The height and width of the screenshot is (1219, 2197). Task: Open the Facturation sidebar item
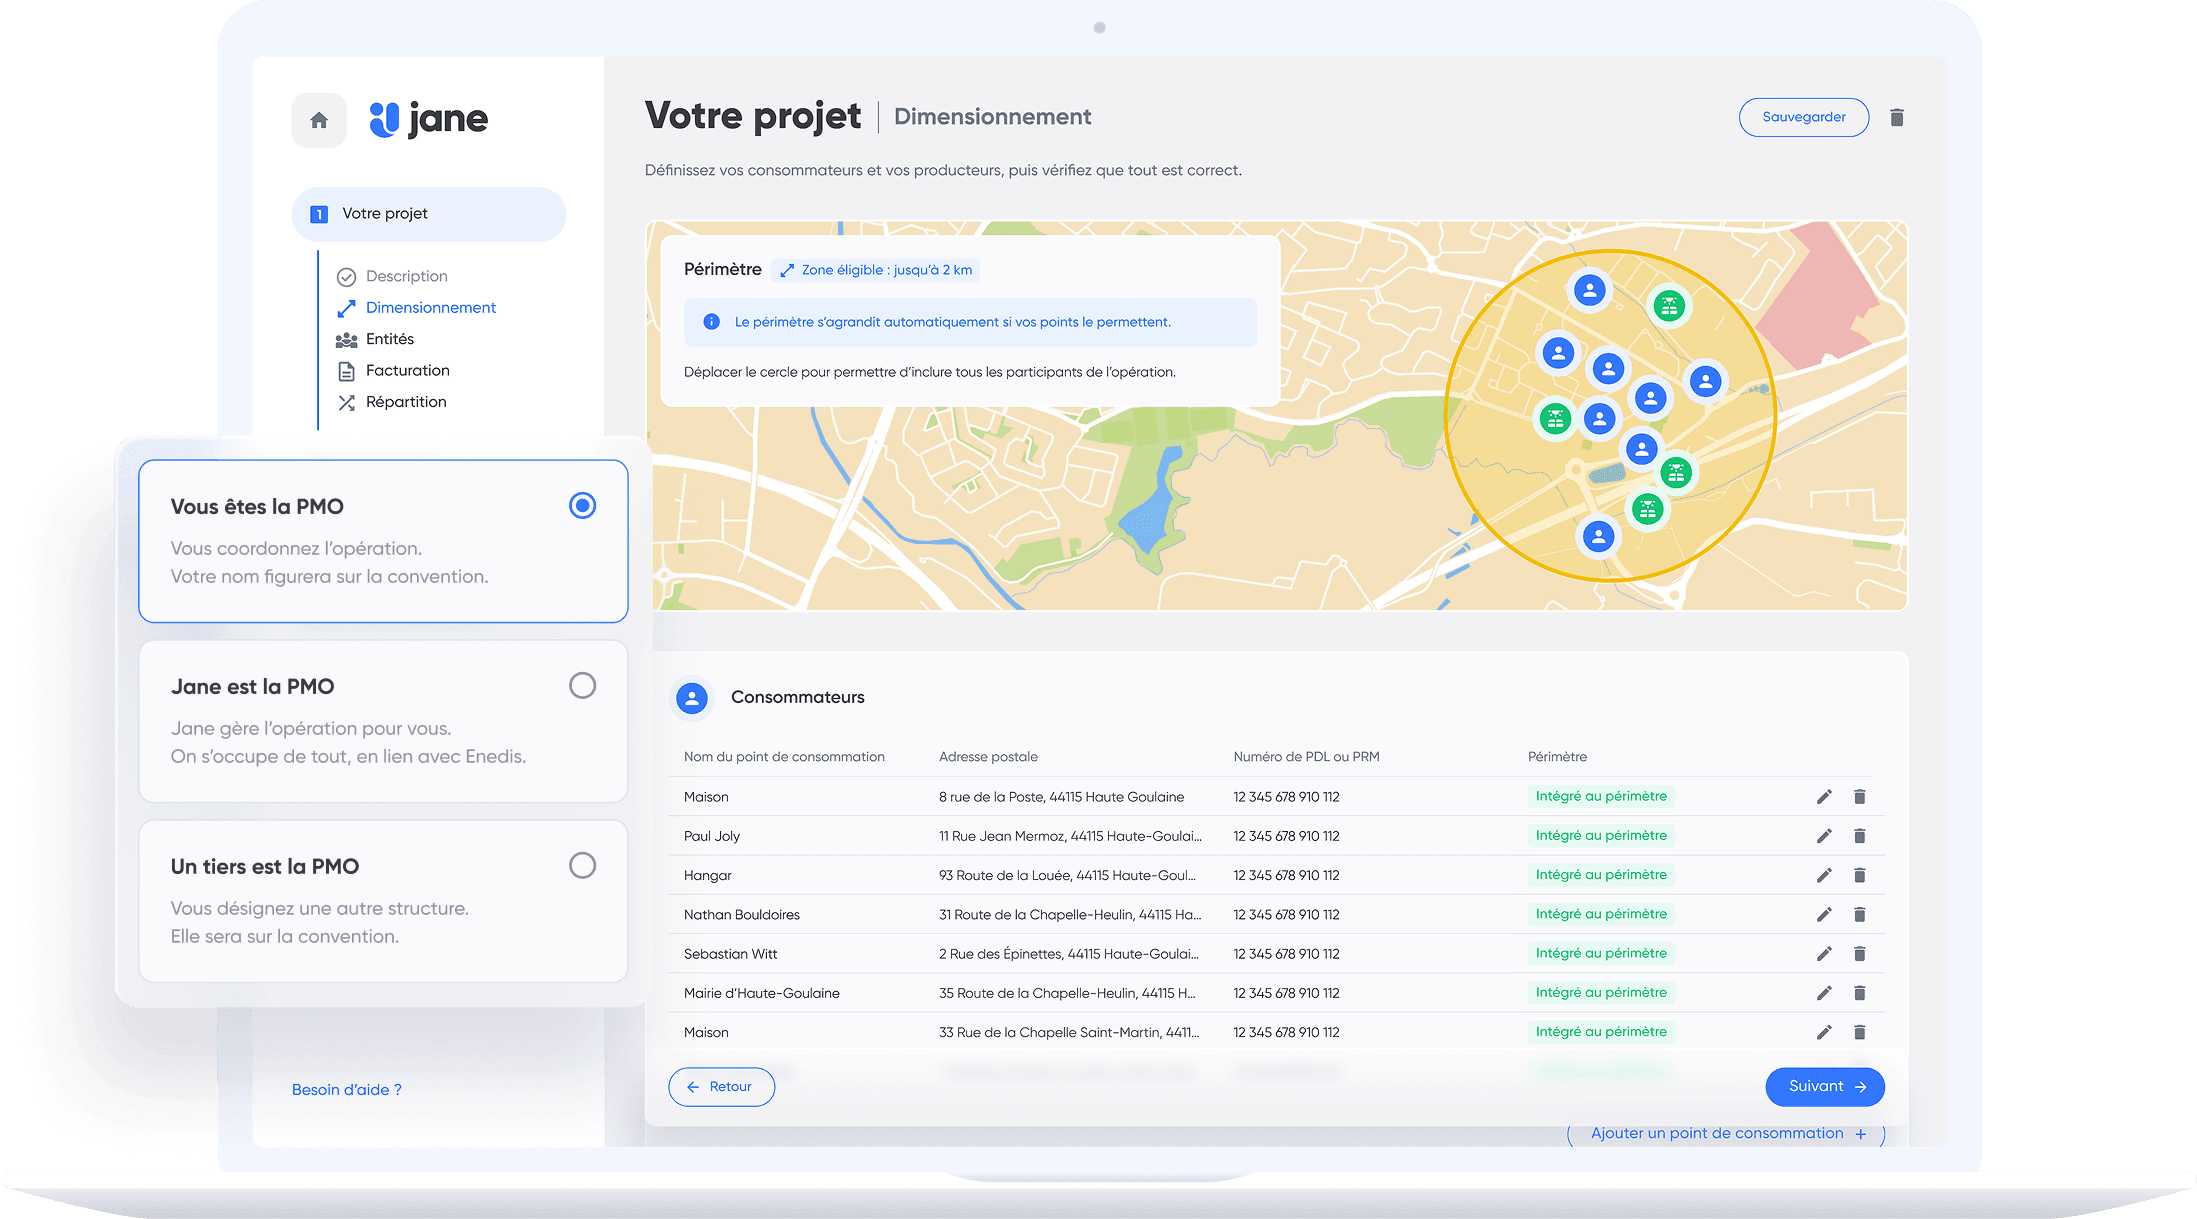(x=407, y=371)
